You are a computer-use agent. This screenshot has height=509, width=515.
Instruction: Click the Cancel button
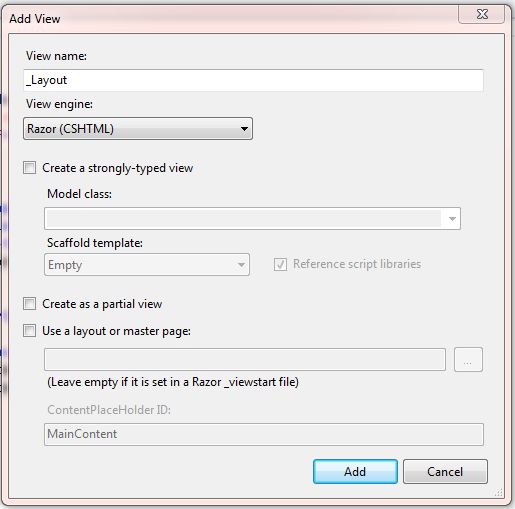445,471
